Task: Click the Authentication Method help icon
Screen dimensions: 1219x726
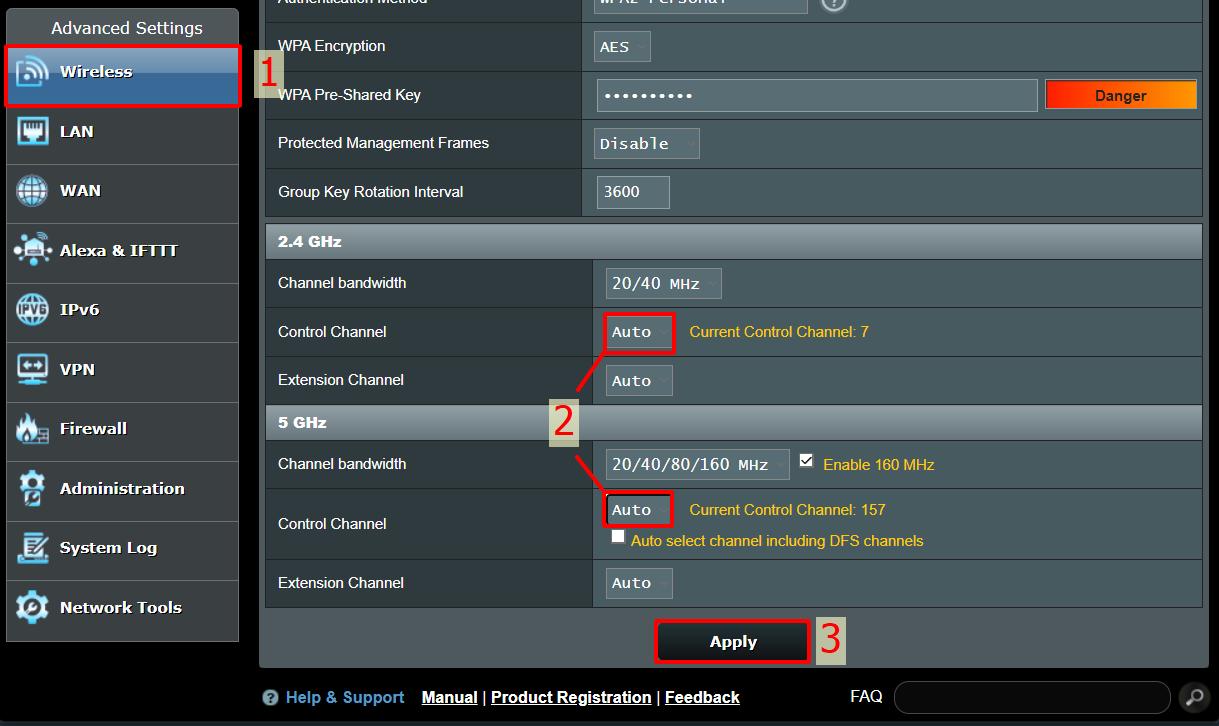Action: 833,3
